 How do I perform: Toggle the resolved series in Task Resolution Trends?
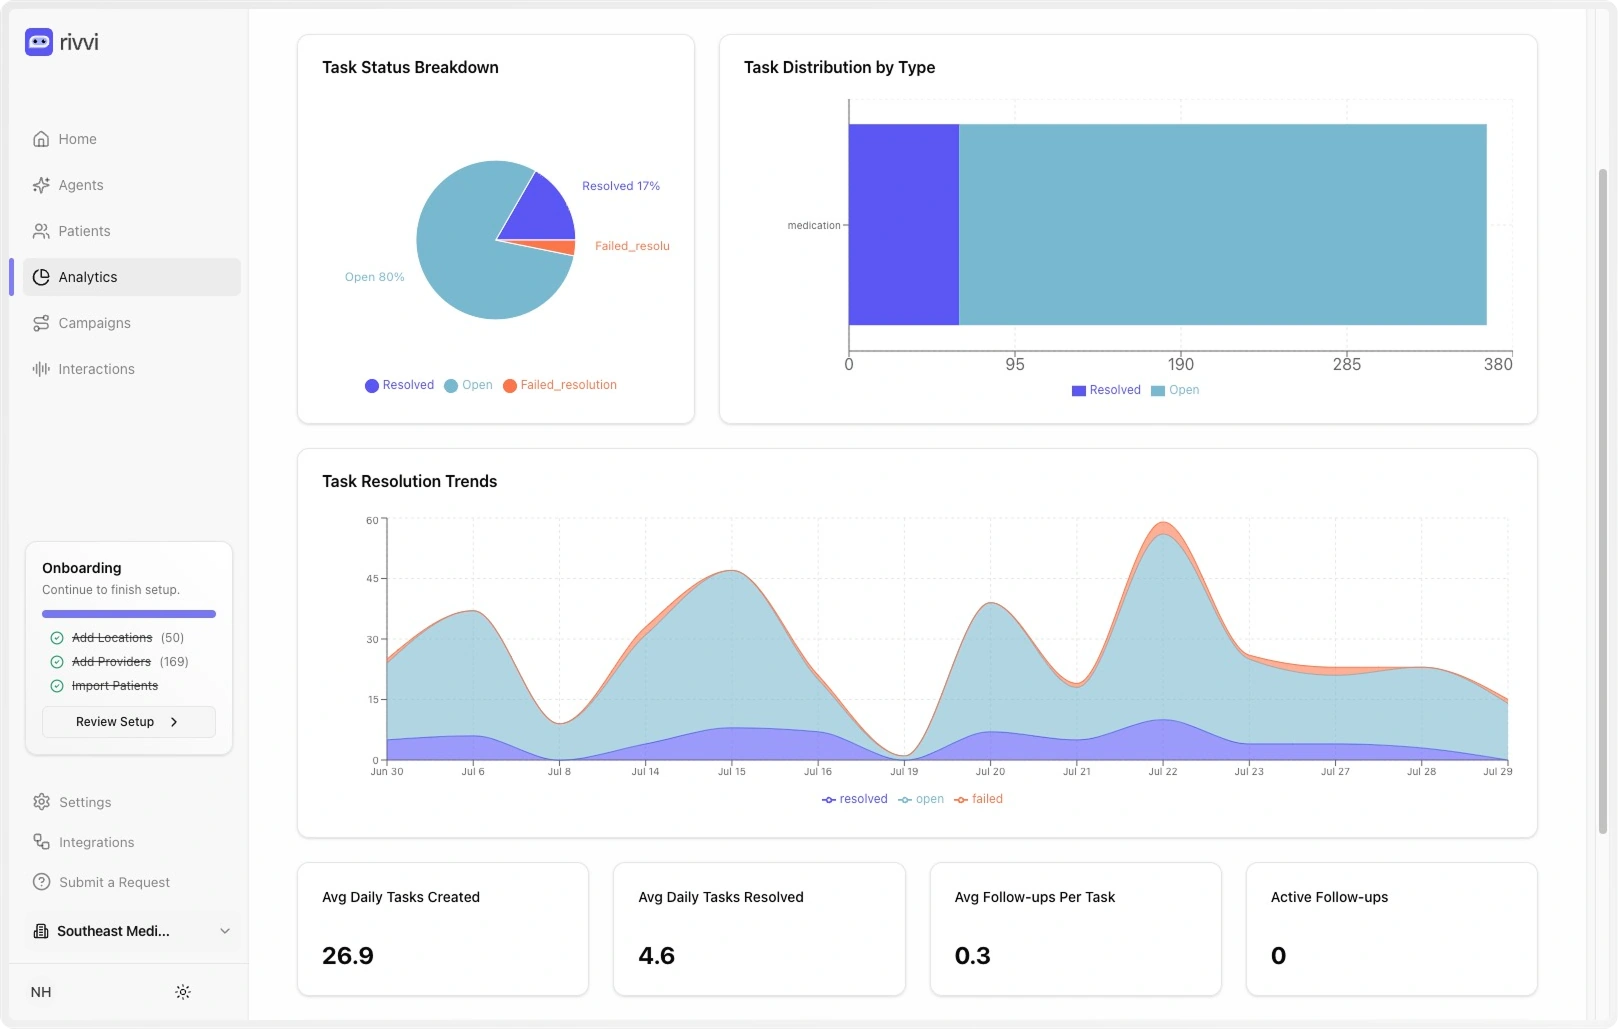[854, 799]
